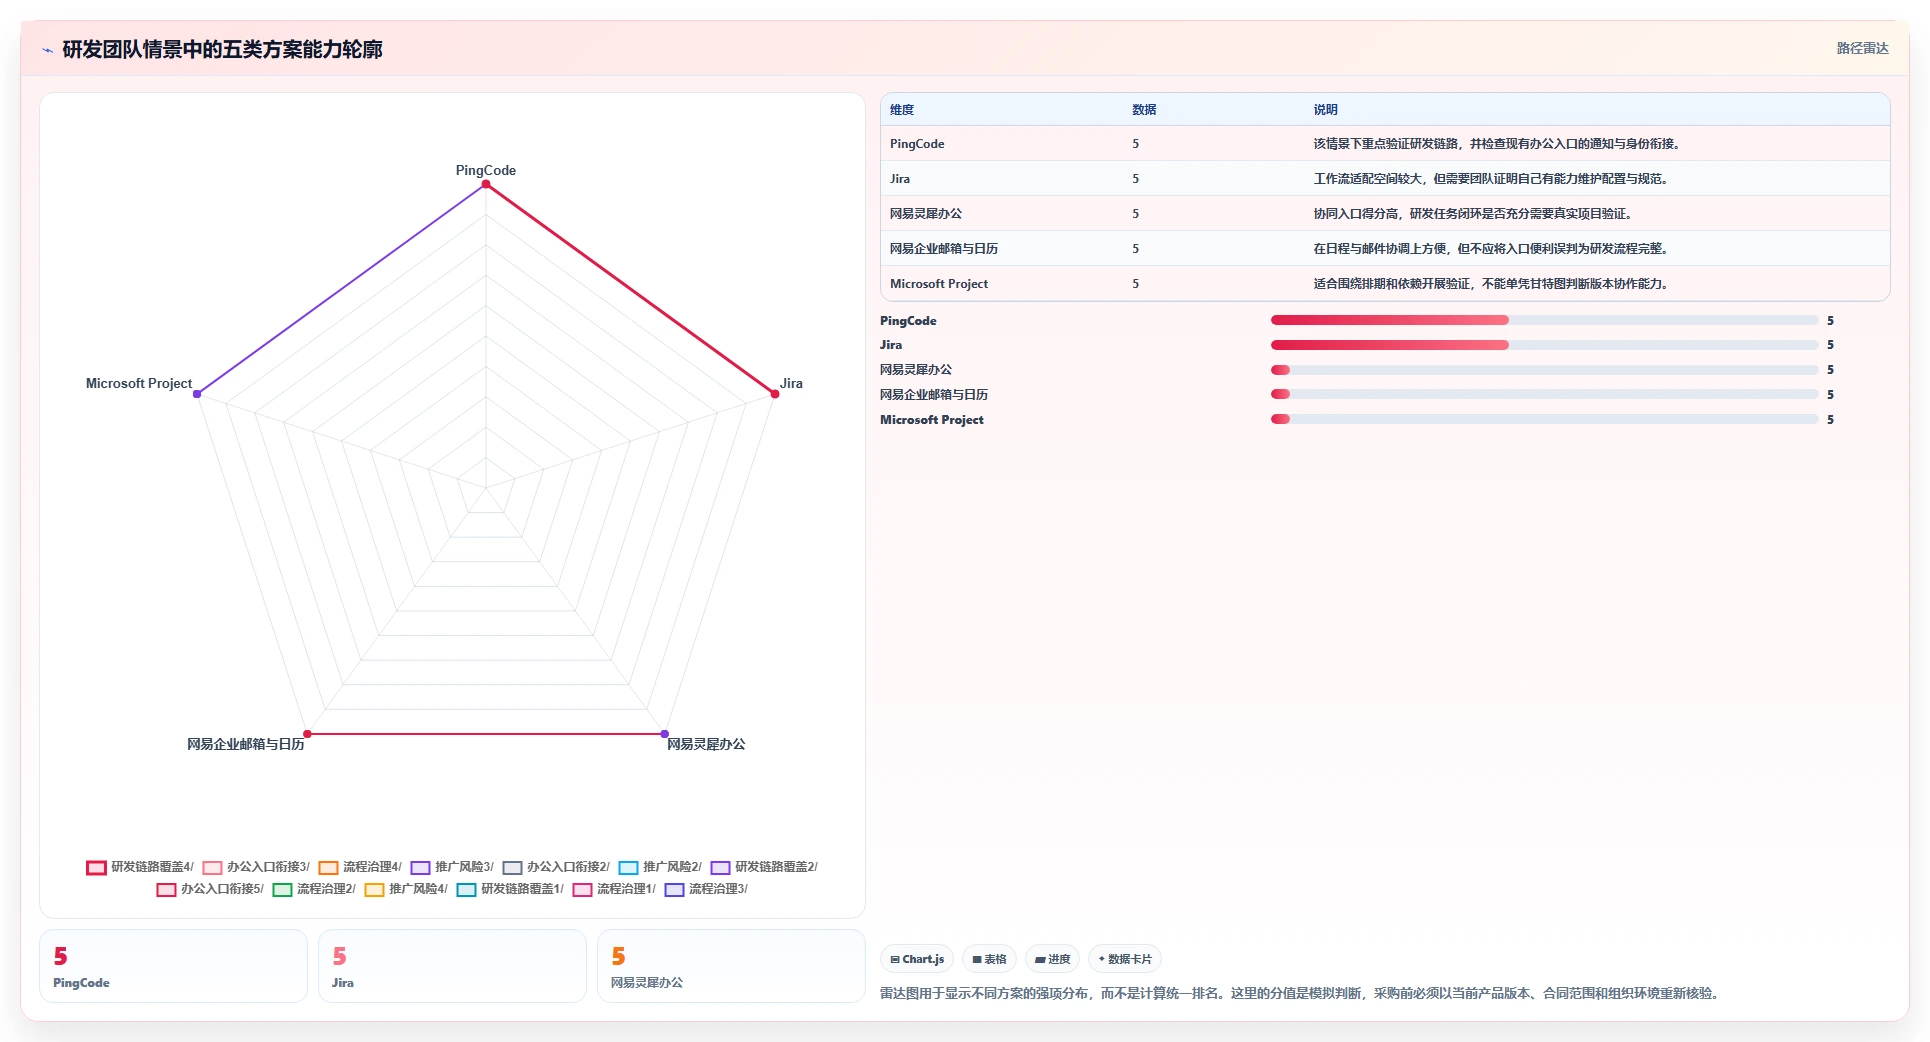Click the Chart.js chip
Screen dimensions: 1930x1042
pos(917,959)
